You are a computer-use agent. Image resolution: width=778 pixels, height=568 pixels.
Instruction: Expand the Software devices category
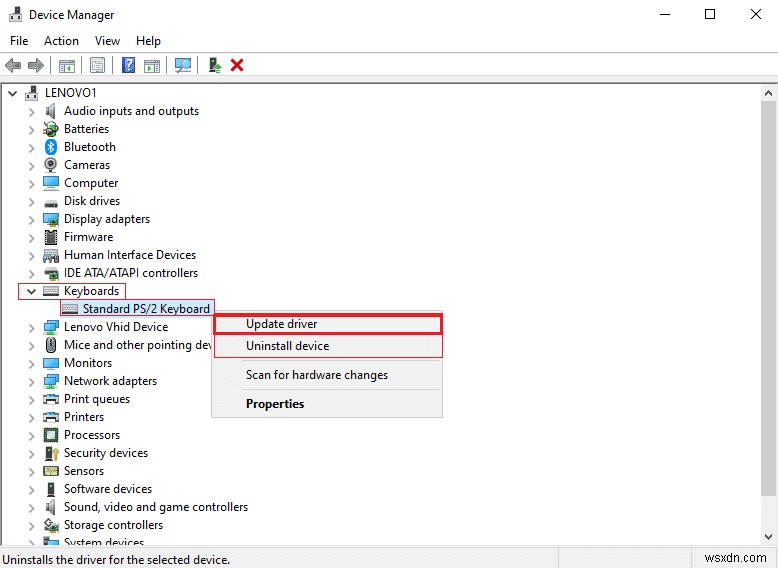pyautogui.click(x=32, y=490)
